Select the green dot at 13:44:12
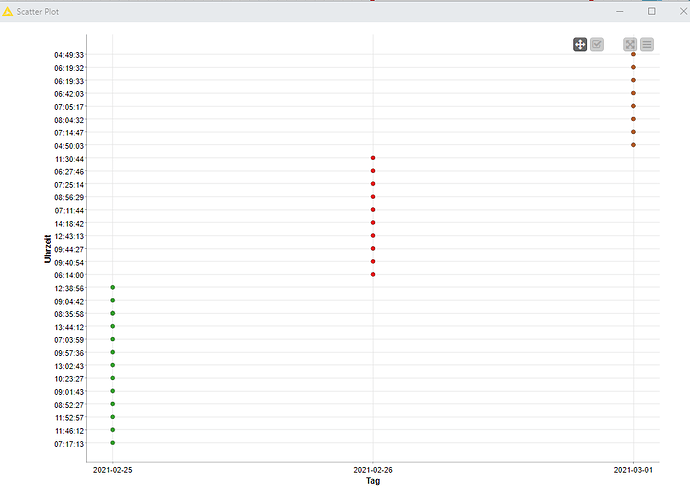The width and height of the screenshot is (690, 498). [113, 326]
